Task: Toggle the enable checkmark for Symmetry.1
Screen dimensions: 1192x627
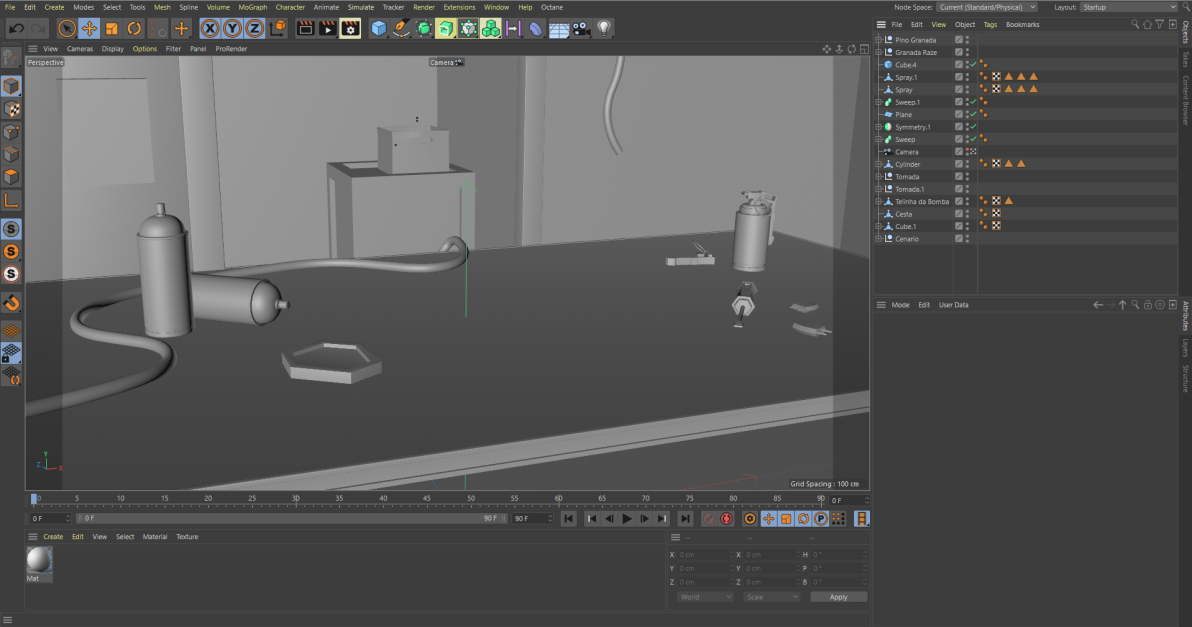Action: coord(972,127)
